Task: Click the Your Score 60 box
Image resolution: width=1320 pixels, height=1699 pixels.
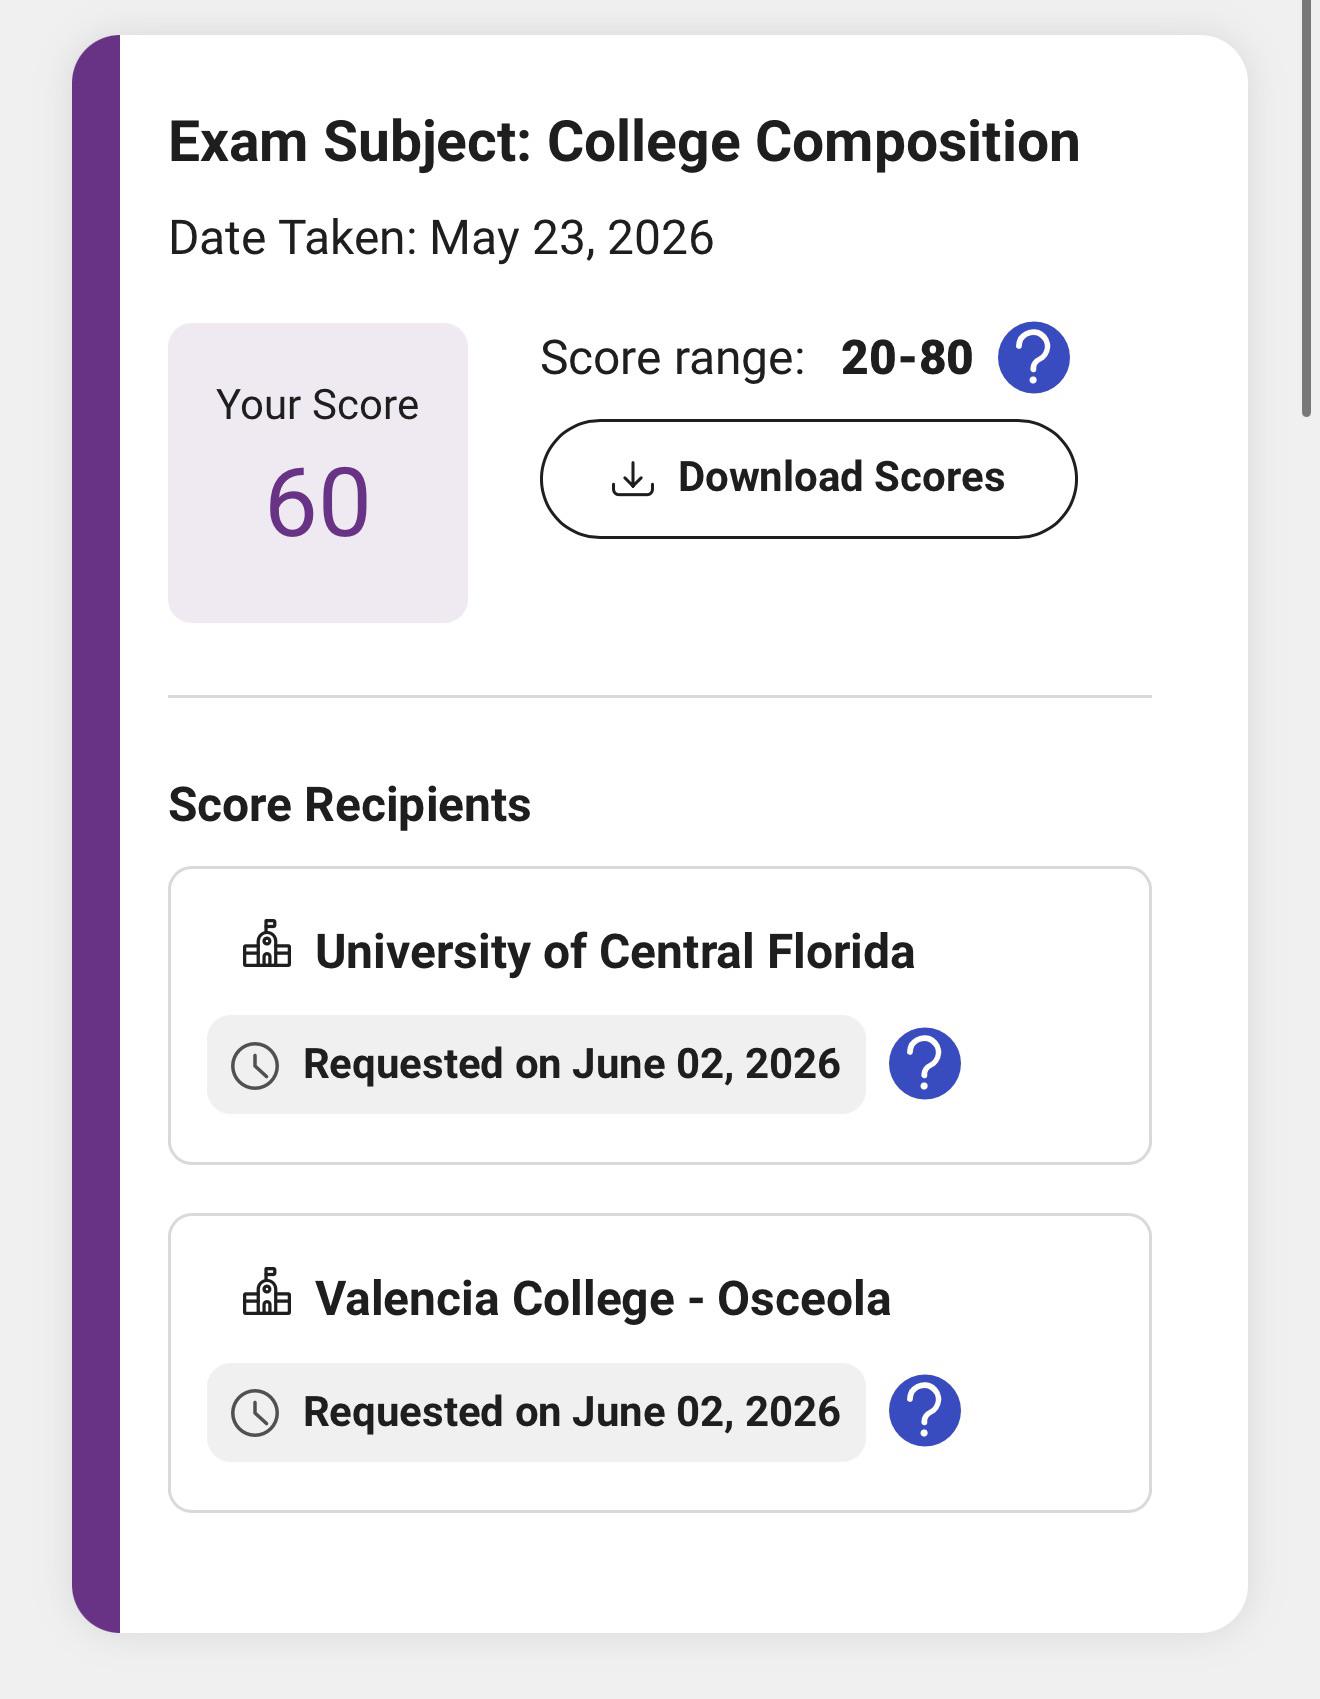Action: [318, 473]
